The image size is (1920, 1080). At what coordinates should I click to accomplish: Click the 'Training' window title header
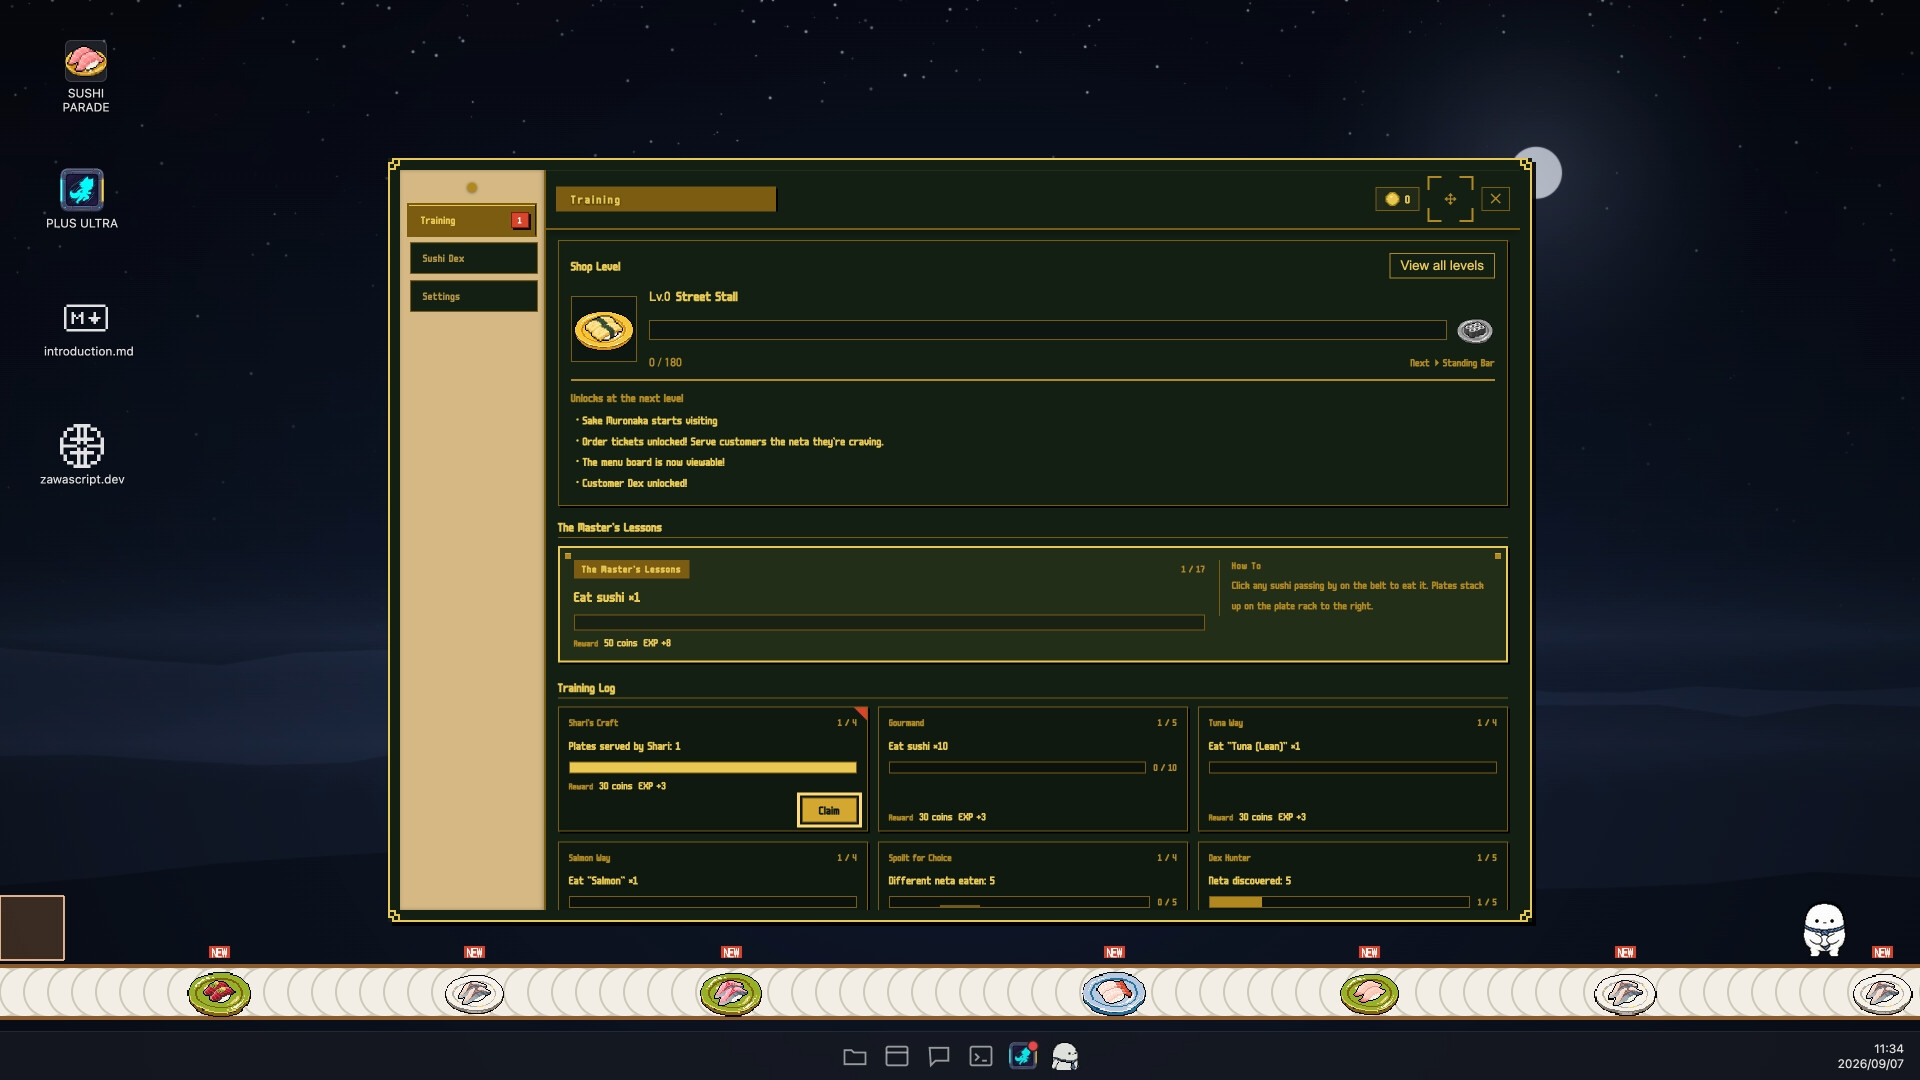666,200
